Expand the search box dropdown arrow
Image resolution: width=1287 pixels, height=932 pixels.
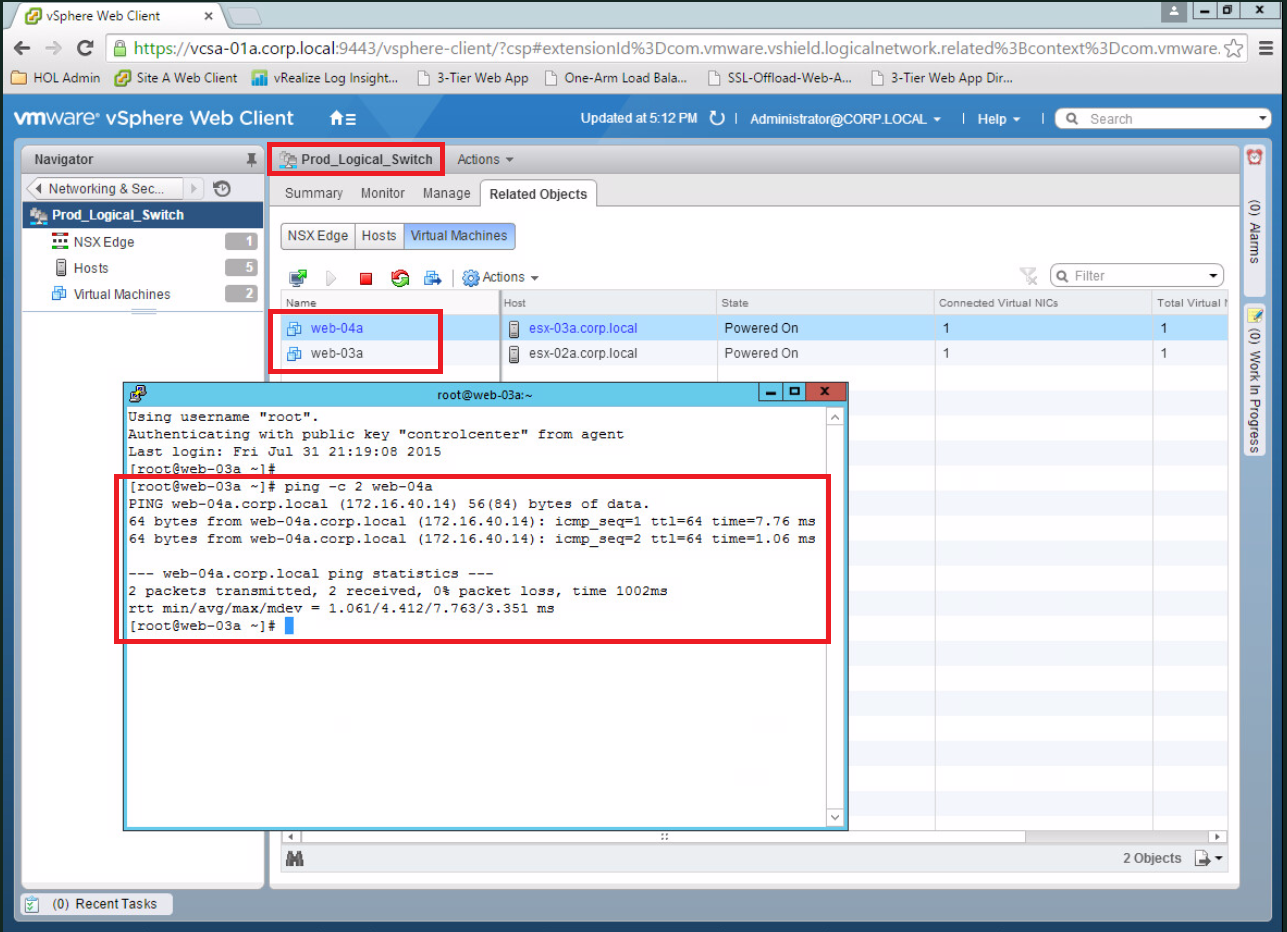coord(1261,119)
